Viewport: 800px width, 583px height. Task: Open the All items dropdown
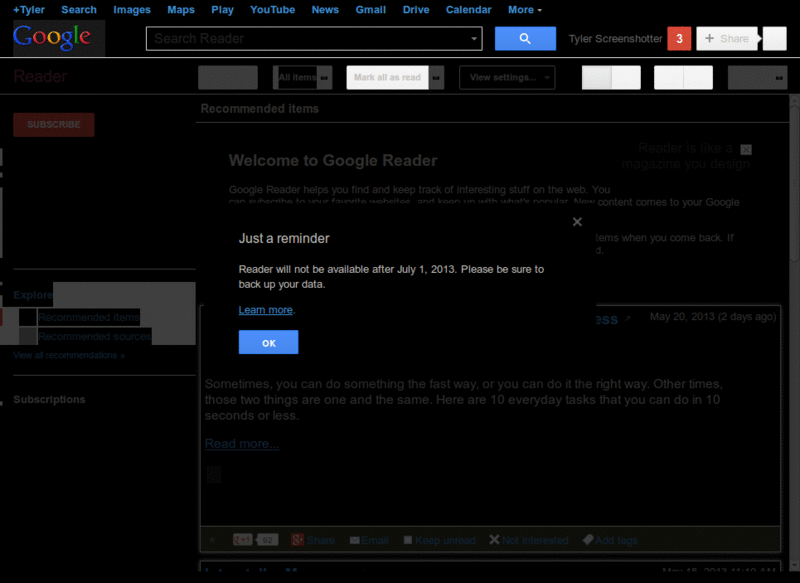pos(303,78)
